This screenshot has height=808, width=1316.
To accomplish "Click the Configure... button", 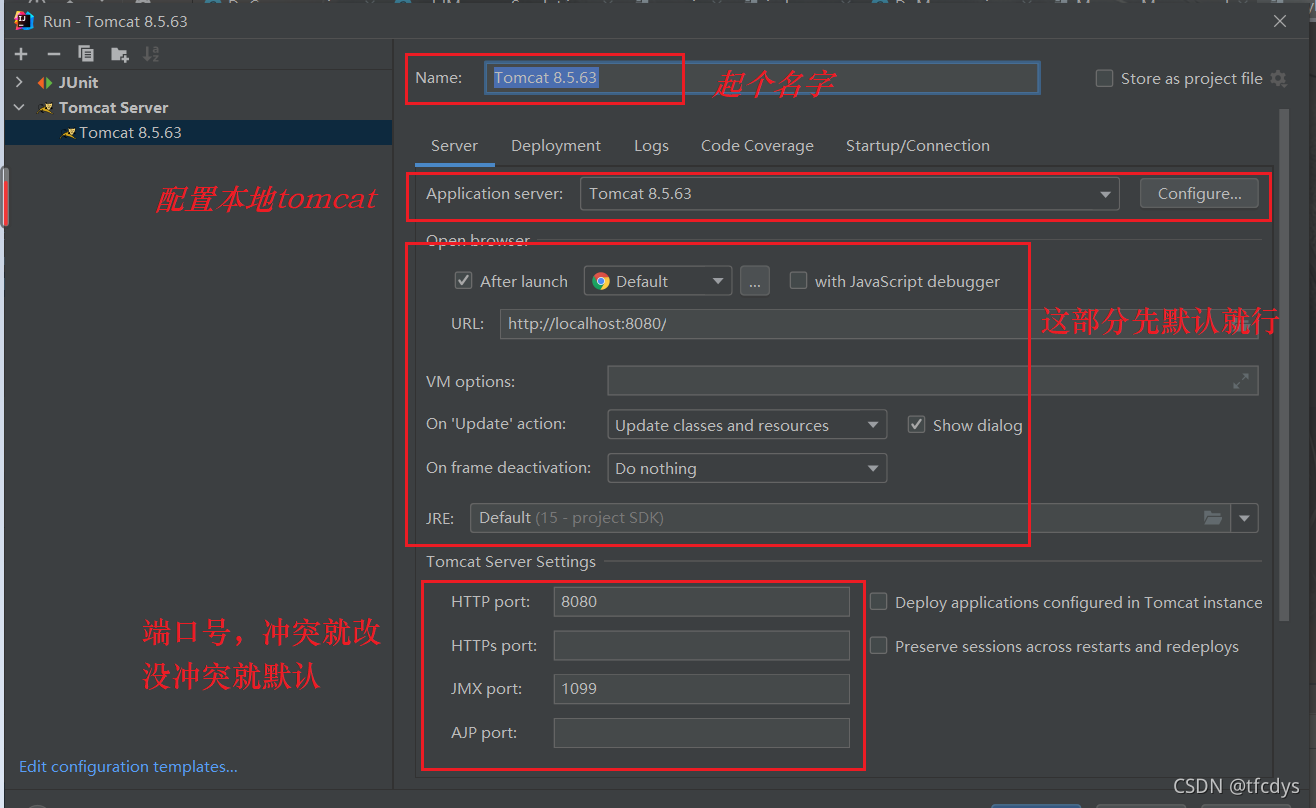I will tap(1200, 194).
